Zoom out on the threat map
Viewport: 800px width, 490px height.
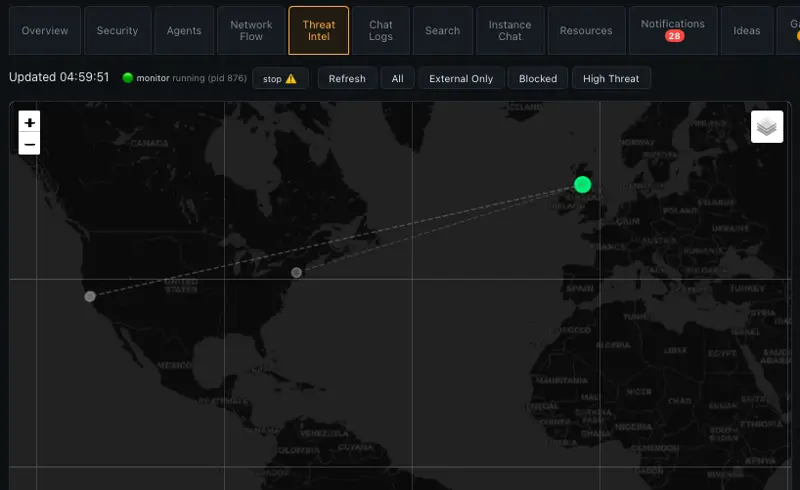tap(30, 144)
